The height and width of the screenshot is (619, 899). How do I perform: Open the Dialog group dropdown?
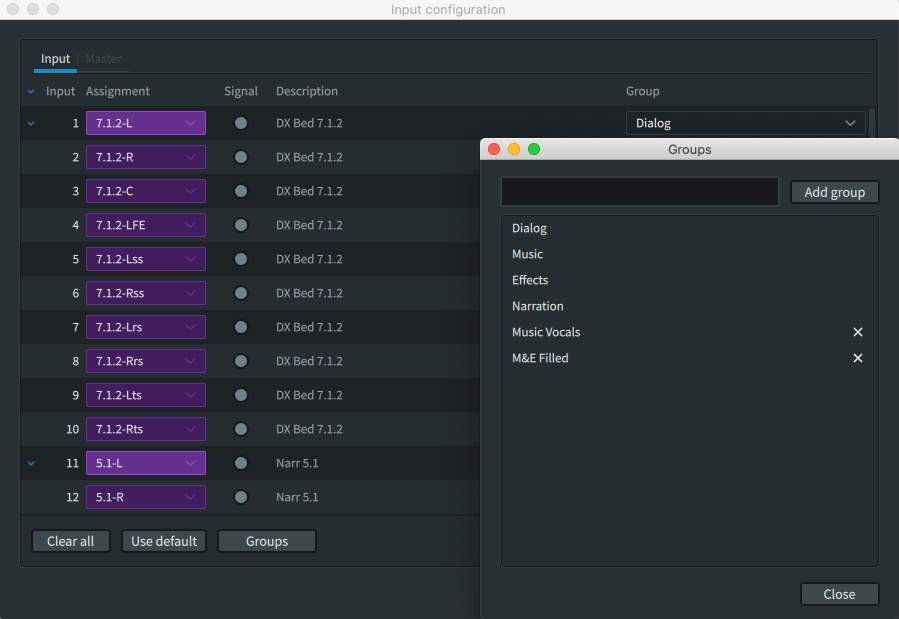click(745, 123)
